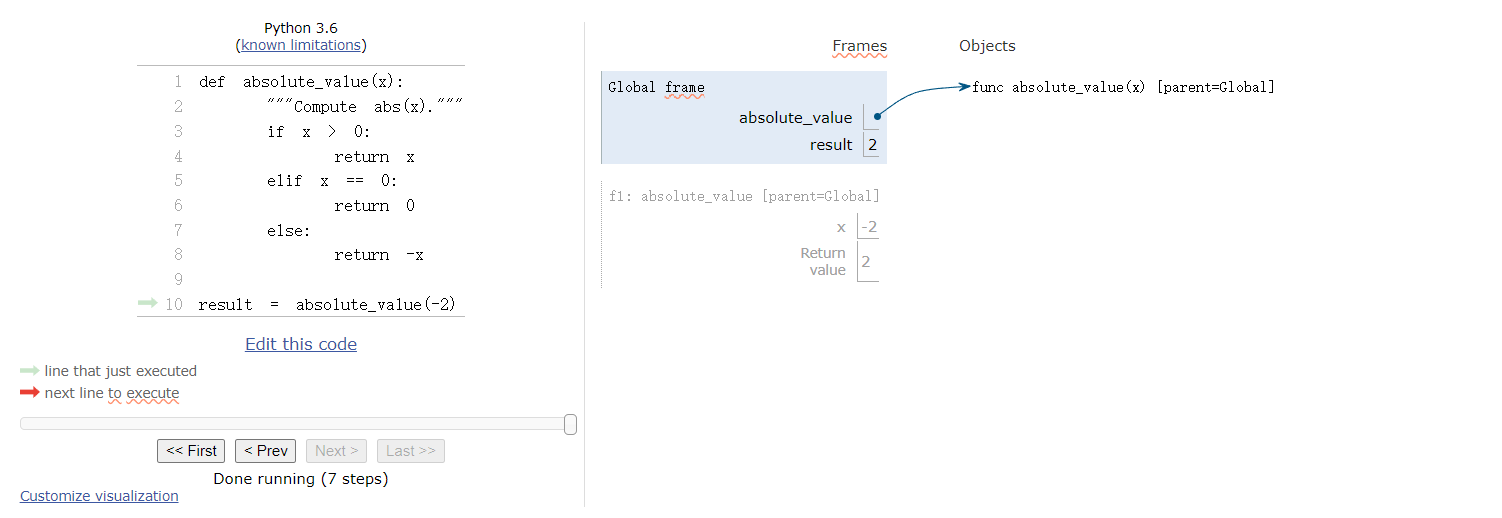
Task: Click code line 1 defining absolute_value
Action: coord(301,82)
